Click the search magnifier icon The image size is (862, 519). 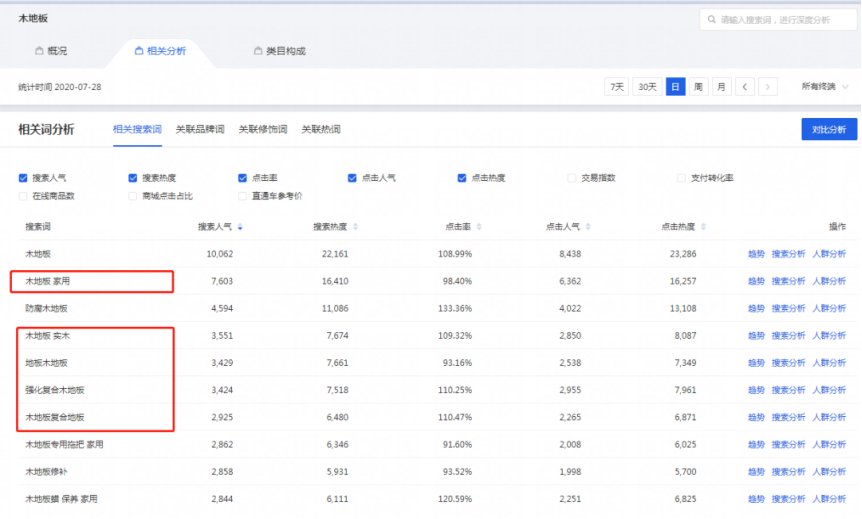[x=711, y=19]
